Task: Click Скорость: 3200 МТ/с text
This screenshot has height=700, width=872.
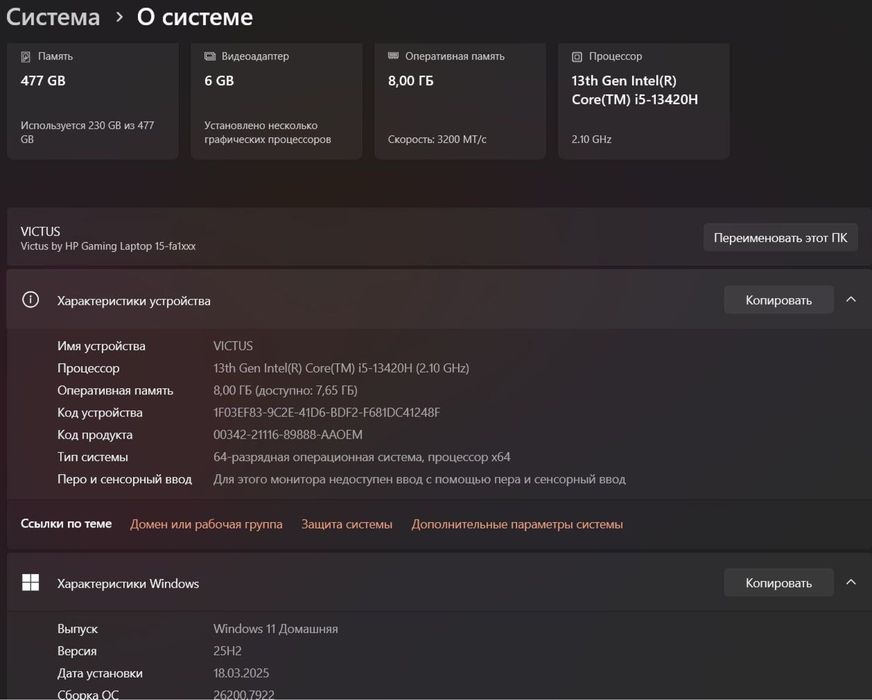Action: click(437, 140)
